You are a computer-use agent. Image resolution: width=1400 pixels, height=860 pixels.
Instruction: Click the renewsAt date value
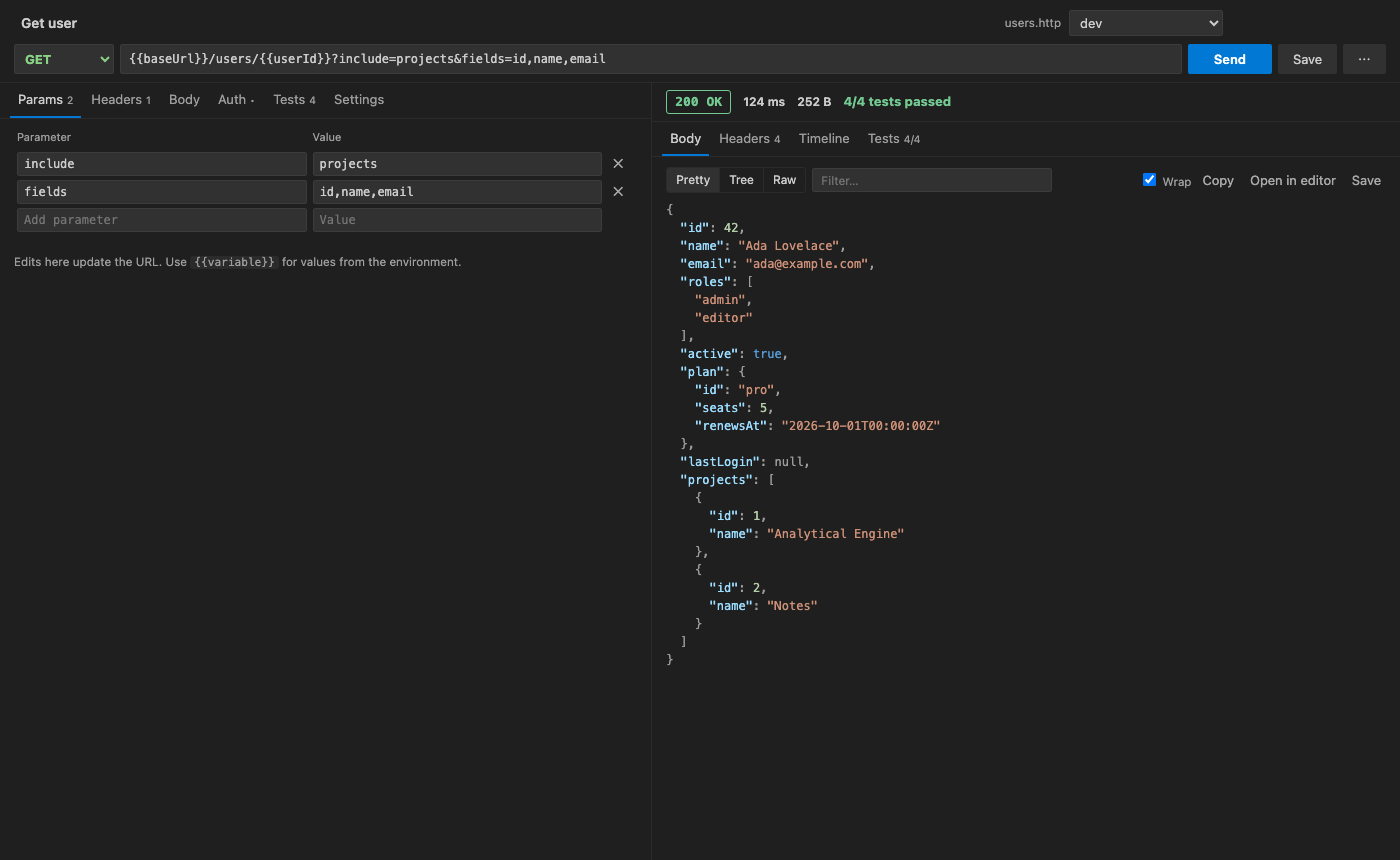click(861, 426)
